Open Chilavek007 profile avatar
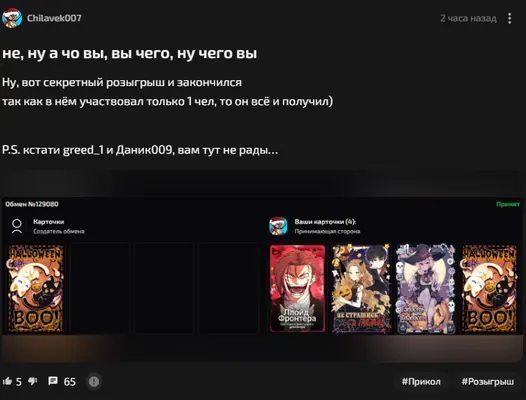 point(12,18)
